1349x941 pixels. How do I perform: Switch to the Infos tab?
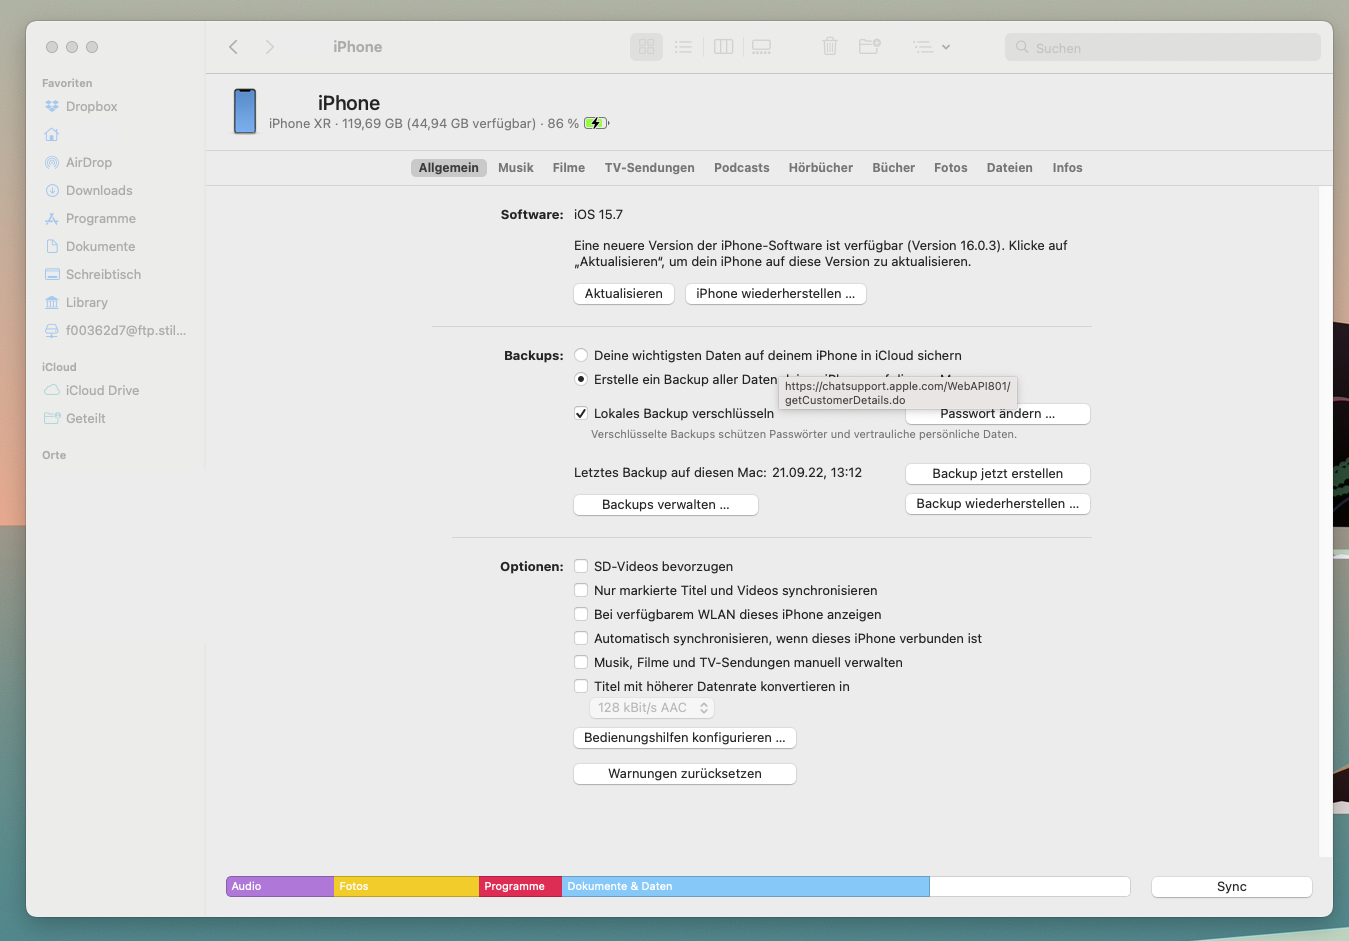(1068, 168)
